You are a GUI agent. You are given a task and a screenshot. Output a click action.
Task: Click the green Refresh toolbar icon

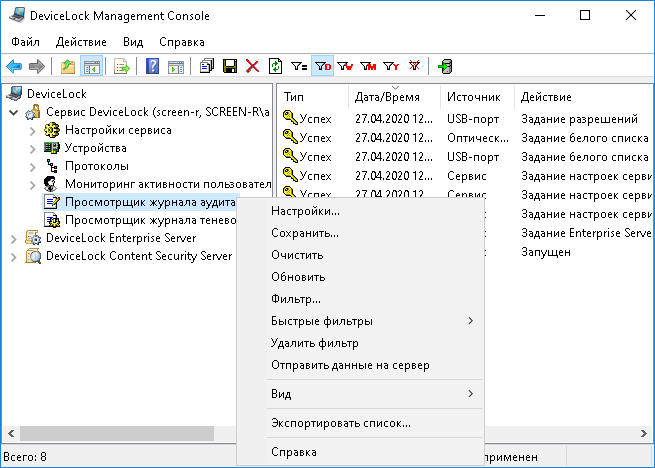click(x=275, y=67)
